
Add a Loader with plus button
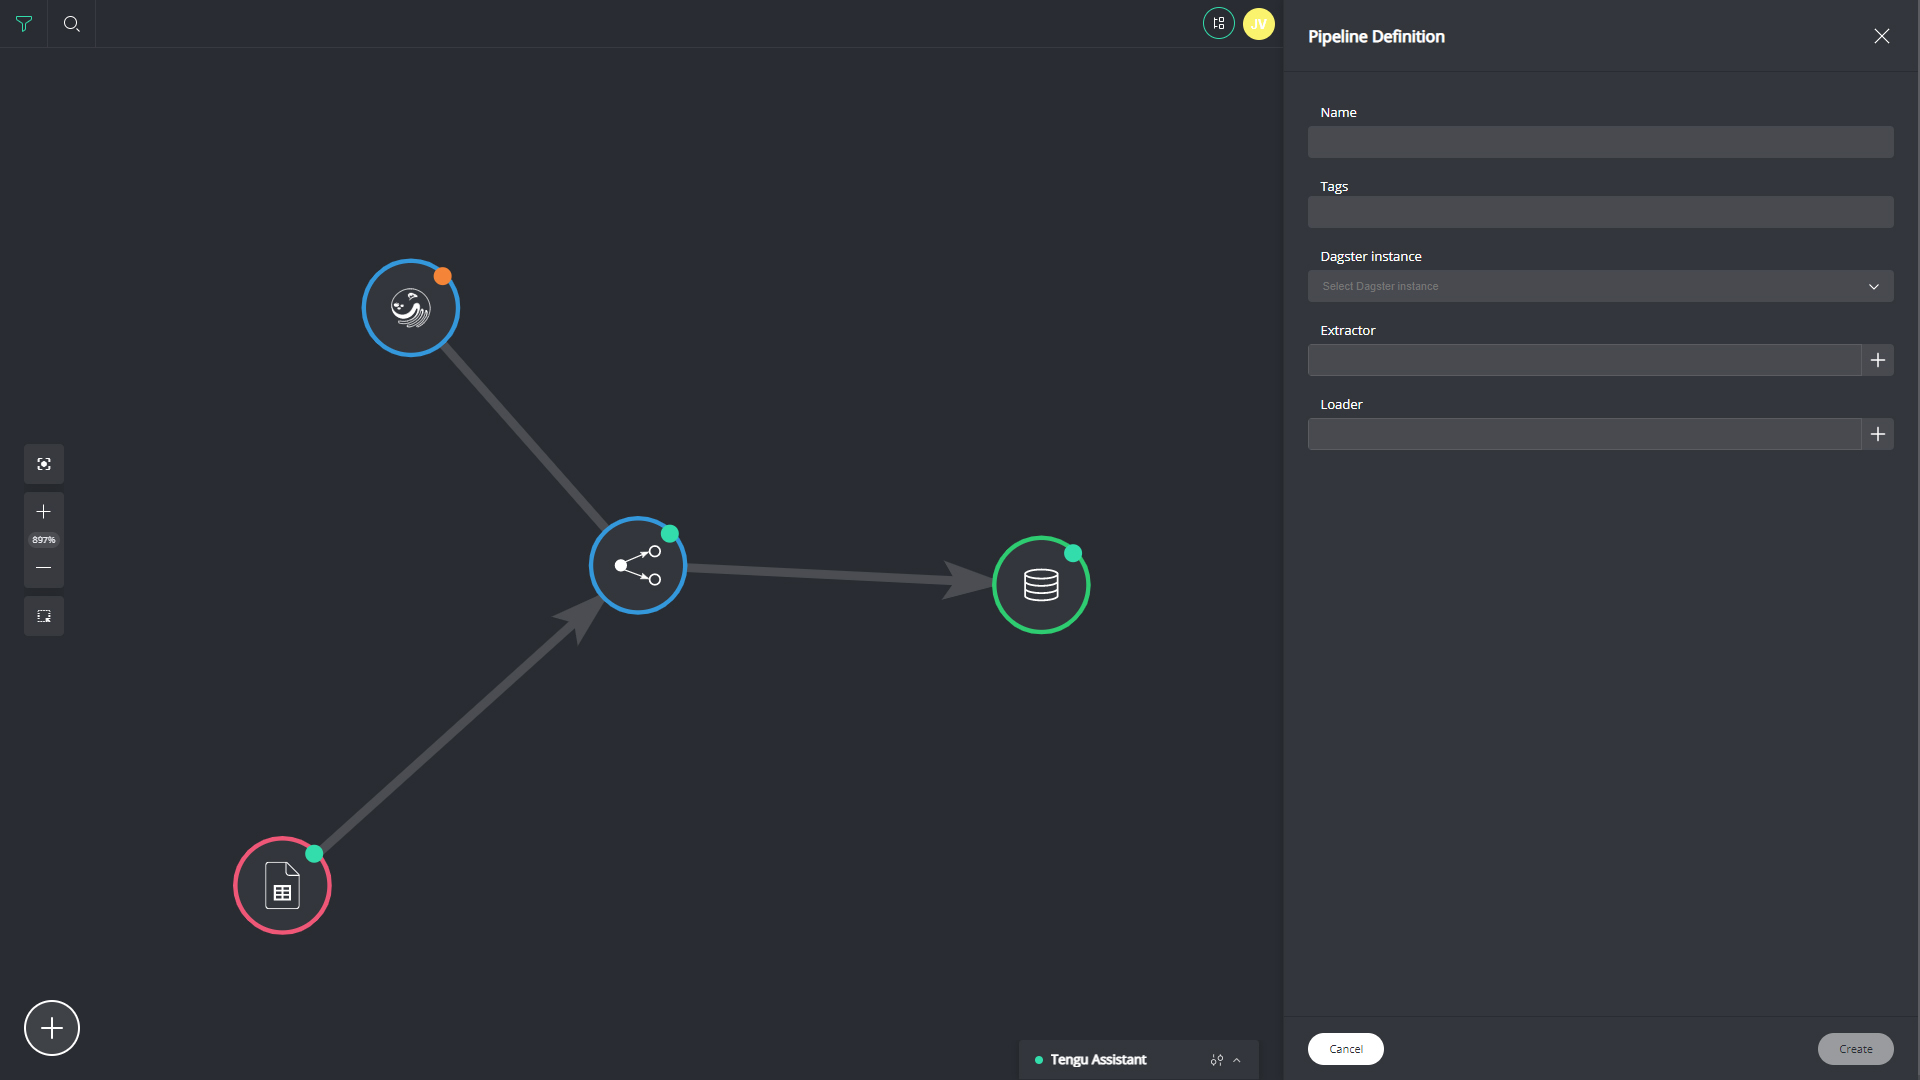[x=1877, y=434]
